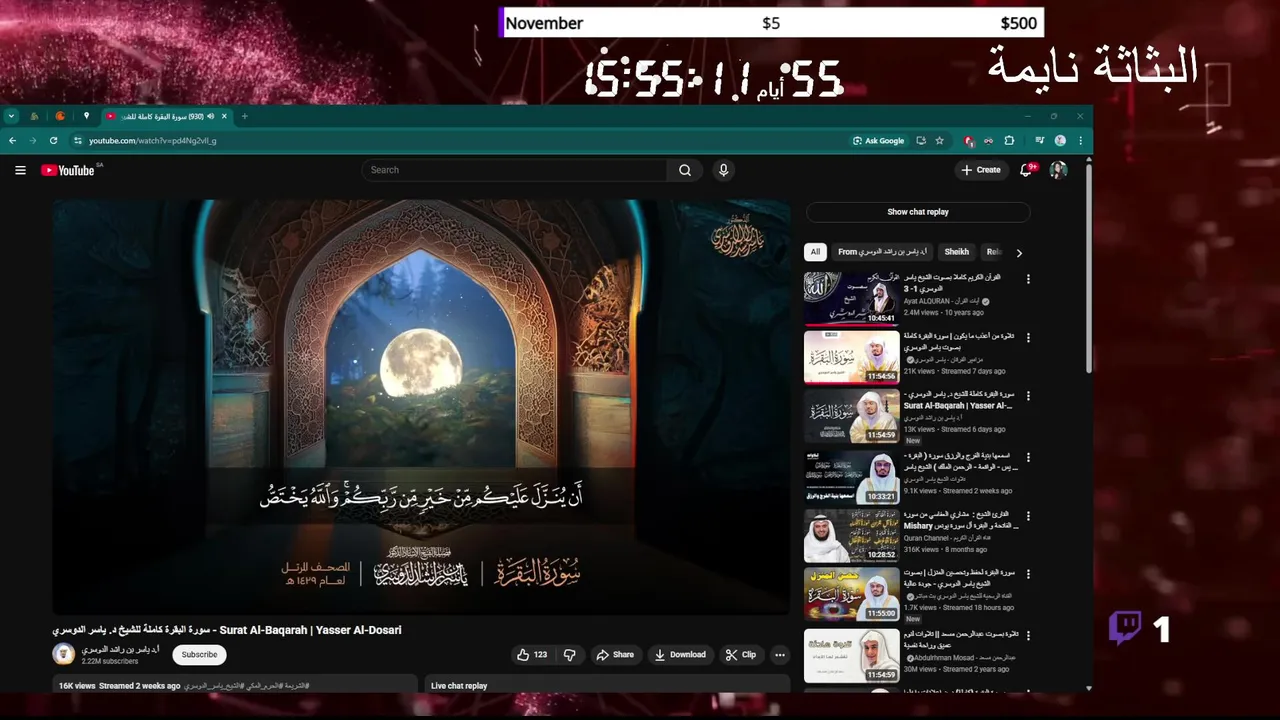Dislike the video with thumbs down
1280x720 pixels.
[569, 655]
